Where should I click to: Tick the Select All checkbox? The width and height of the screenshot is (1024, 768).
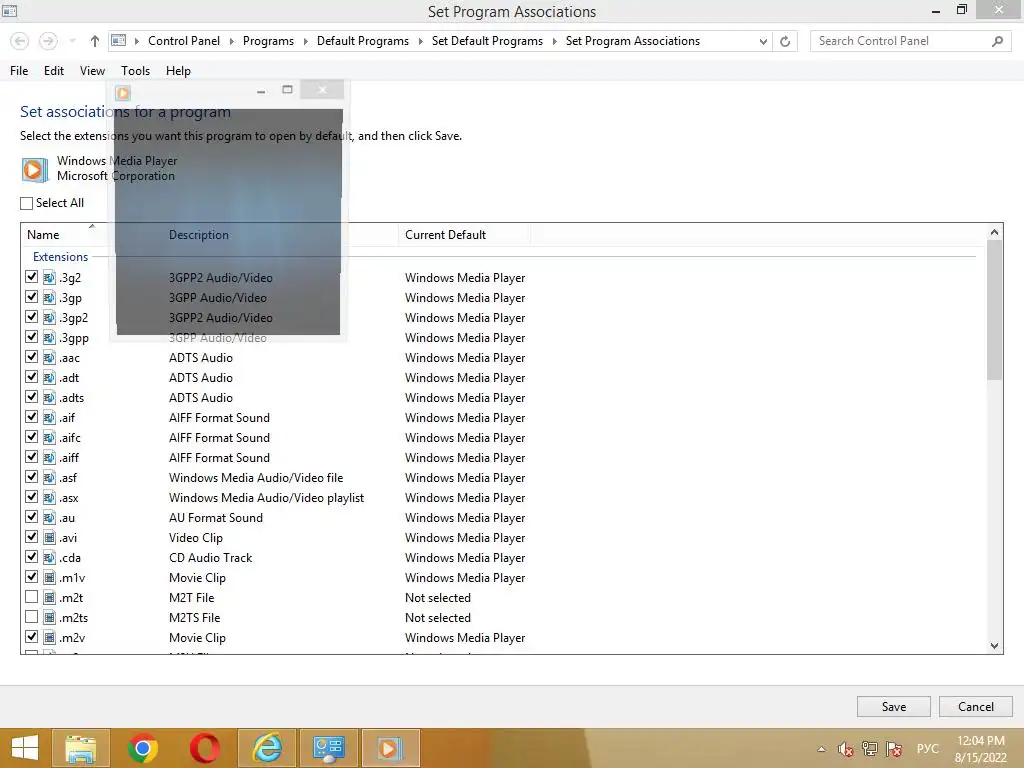[27, 204]
